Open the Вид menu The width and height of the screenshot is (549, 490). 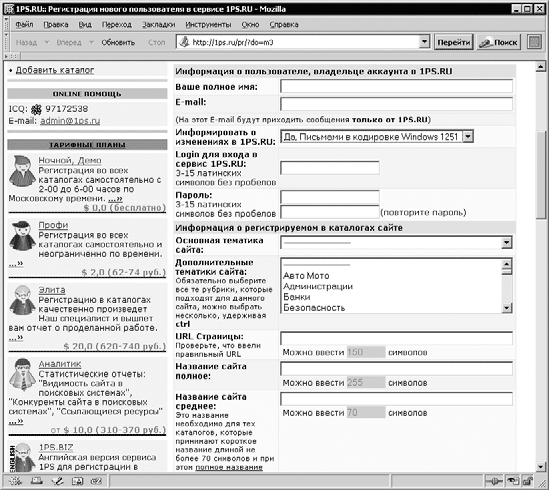click(x=85, y=25)
